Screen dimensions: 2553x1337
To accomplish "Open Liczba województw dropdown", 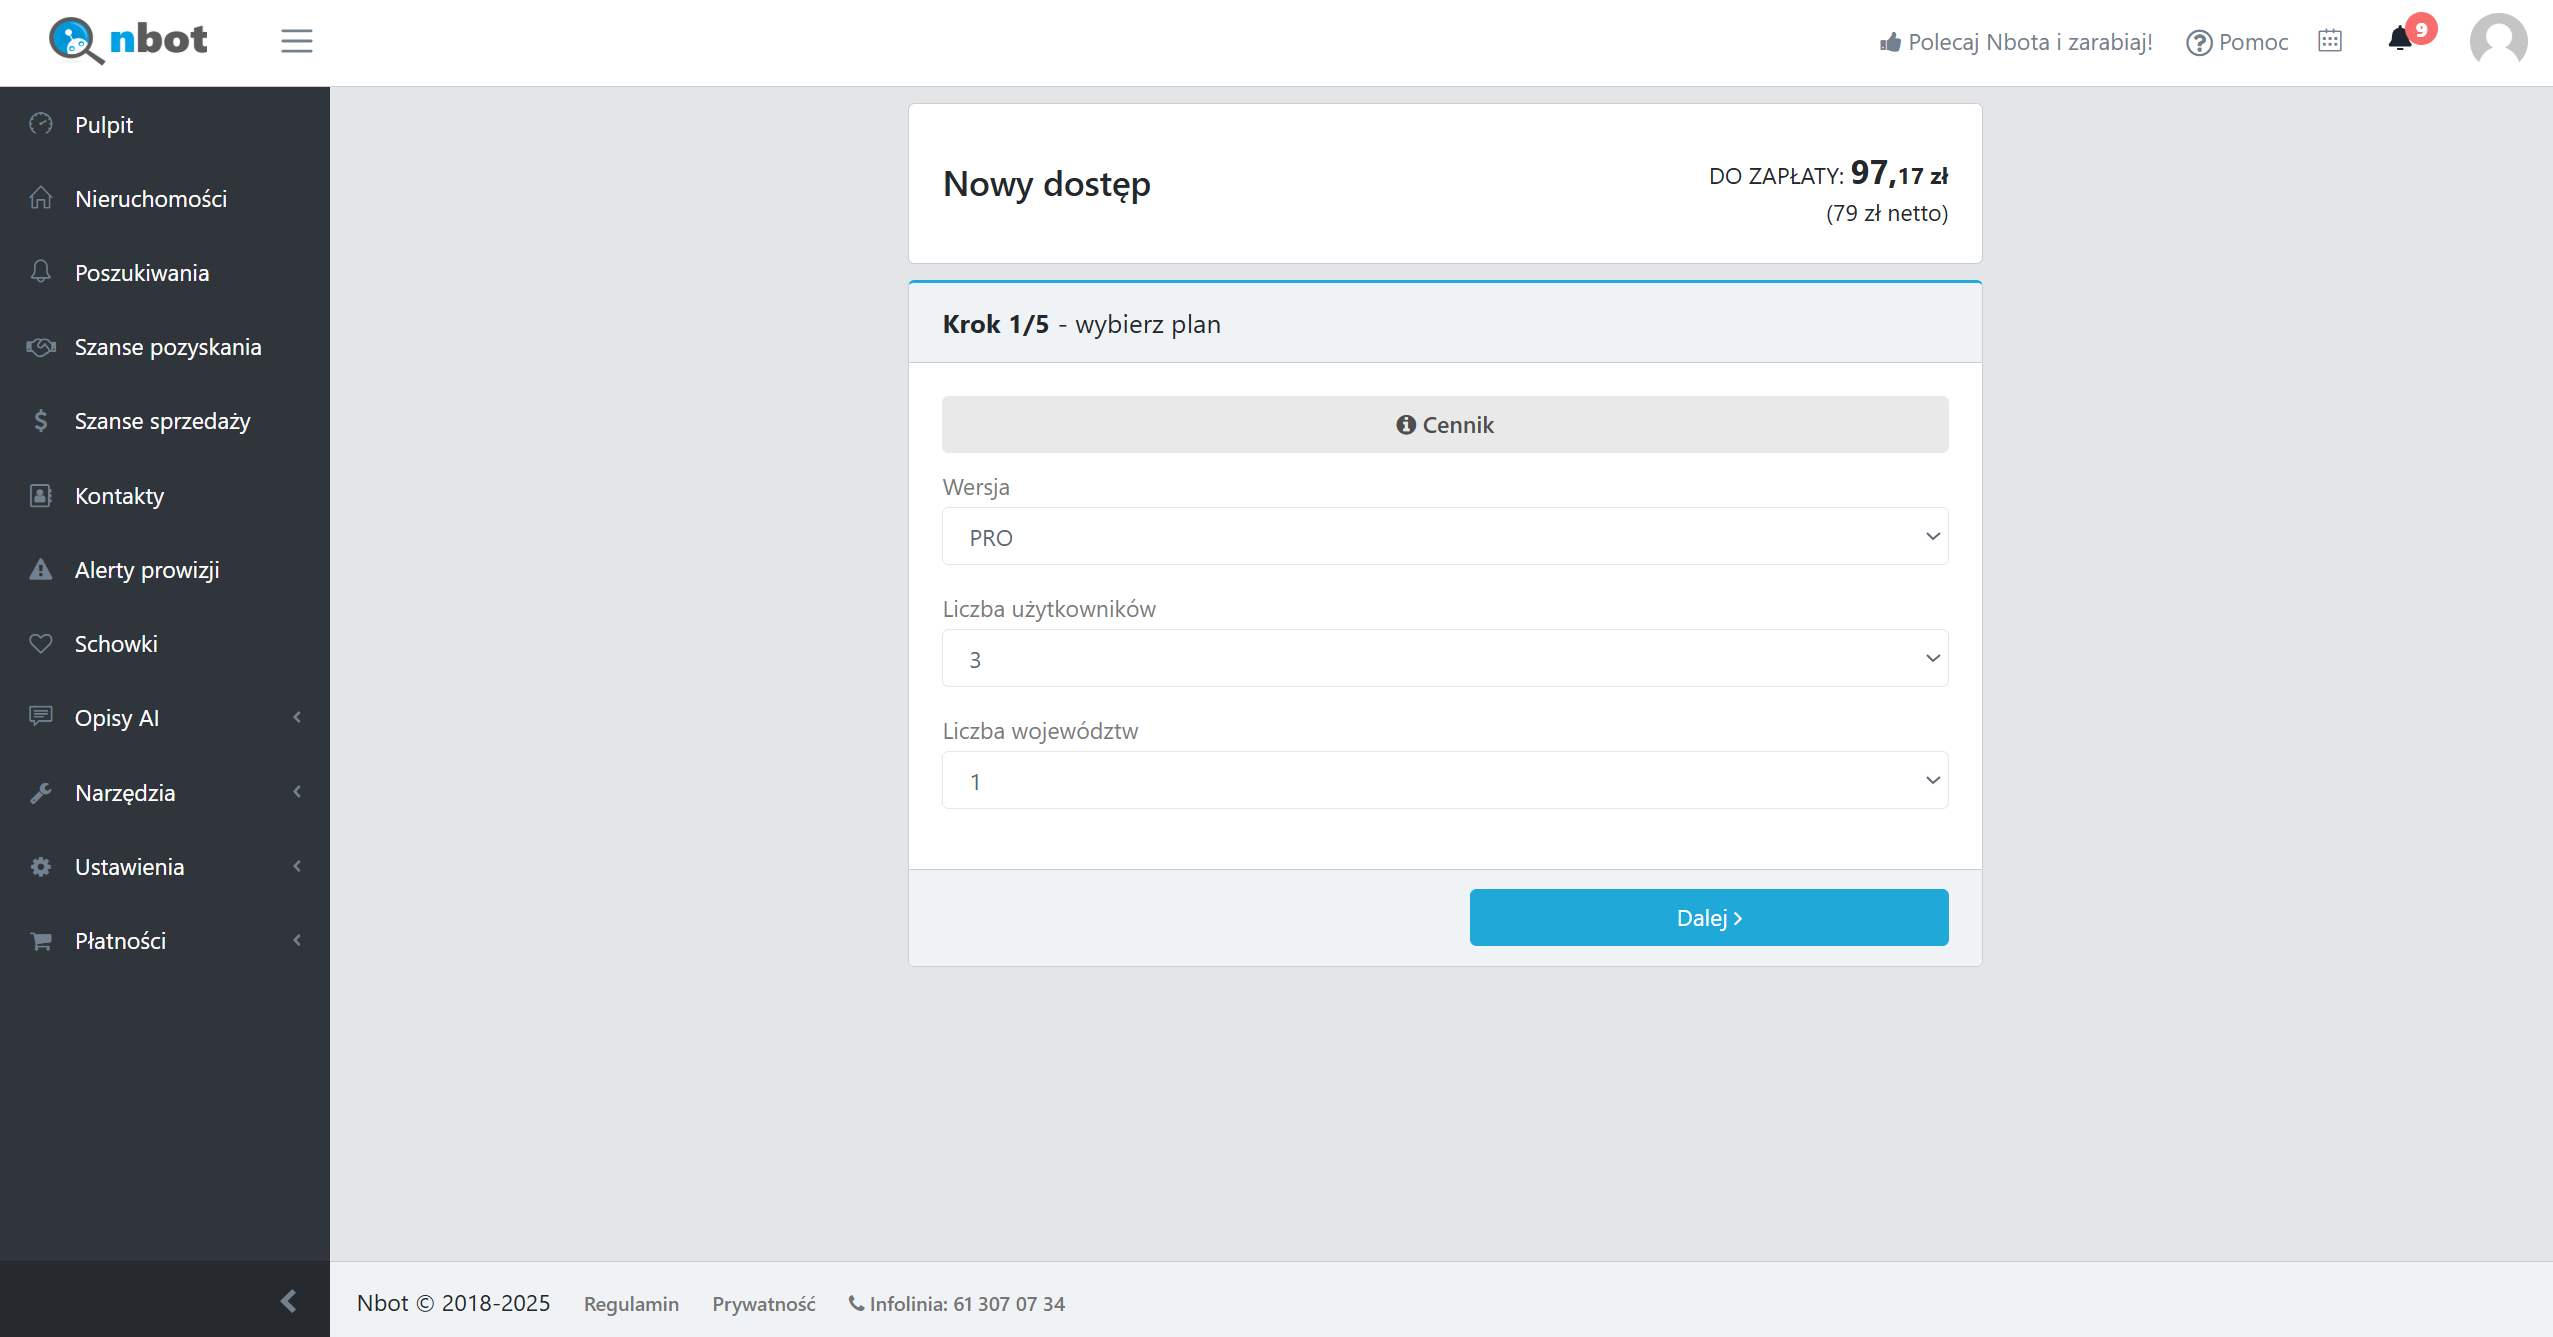I will click(x=1444, y=781).
